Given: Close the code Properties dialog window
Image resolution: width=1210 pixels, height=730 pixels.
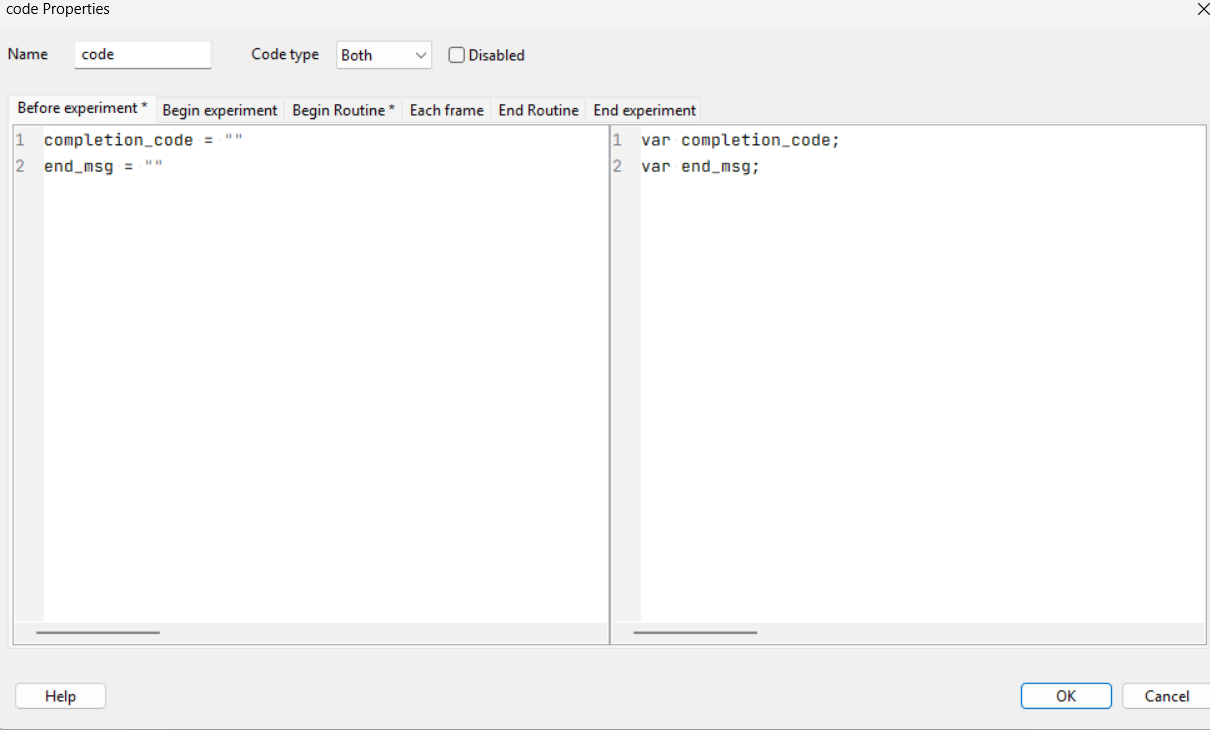Looking at the screenshot, I should point(1201,9).
